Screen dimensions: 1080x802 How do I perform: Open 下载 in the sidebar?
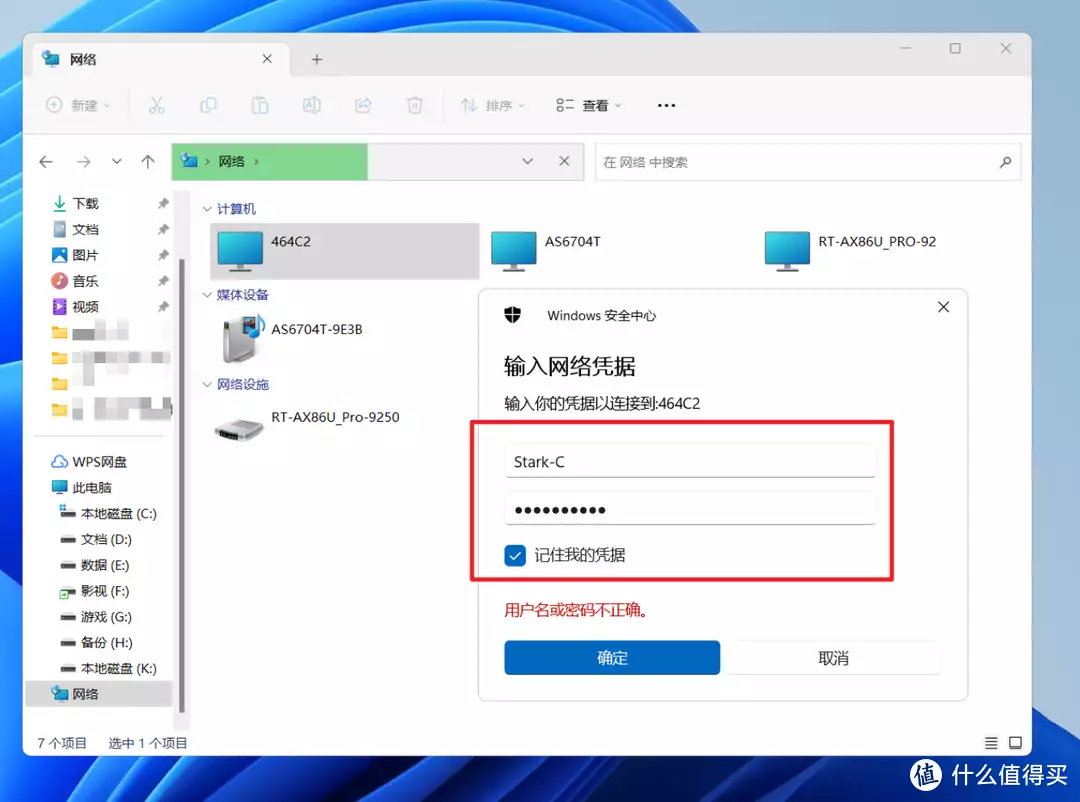tap(85, 203)
